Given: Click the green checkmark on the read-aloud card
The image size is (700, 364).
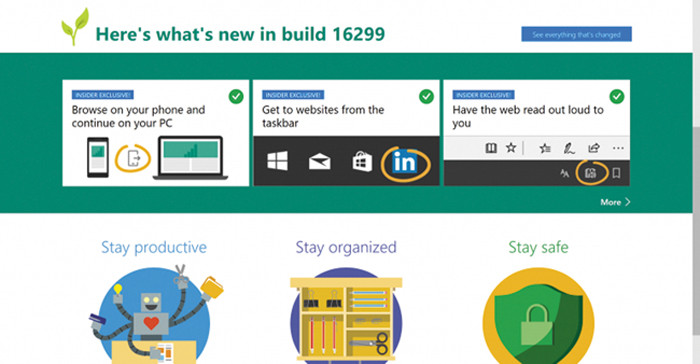Looking at the screenshot, I should 617,96.
